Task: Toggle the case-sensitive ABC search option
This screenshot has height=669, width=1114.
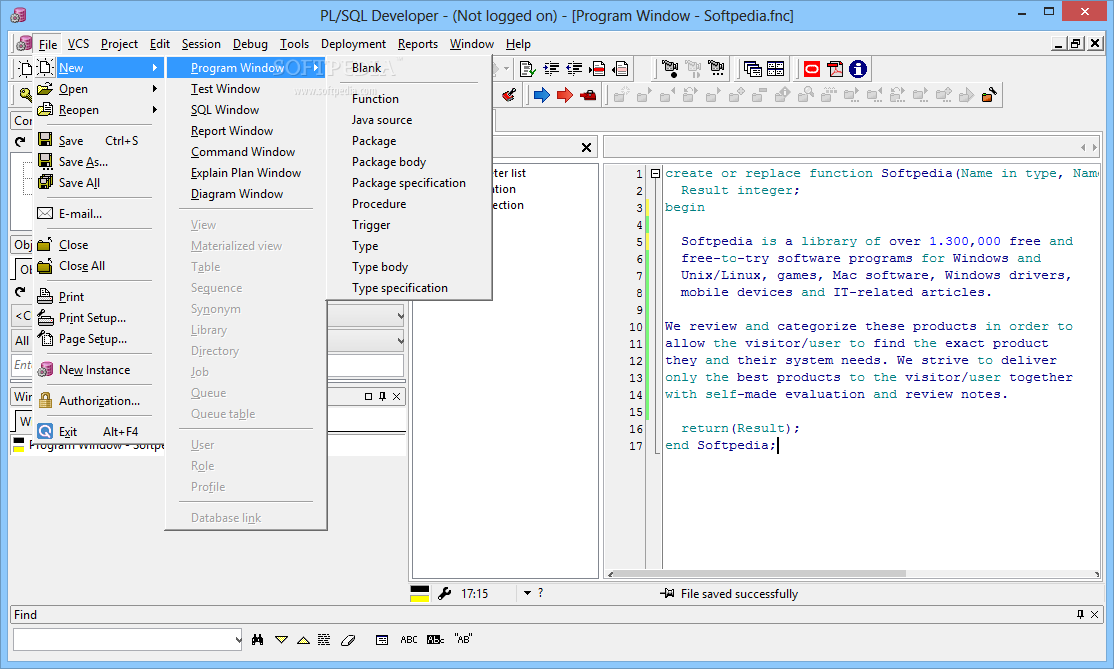Action: pyautogui.click(x=409, y=640)
